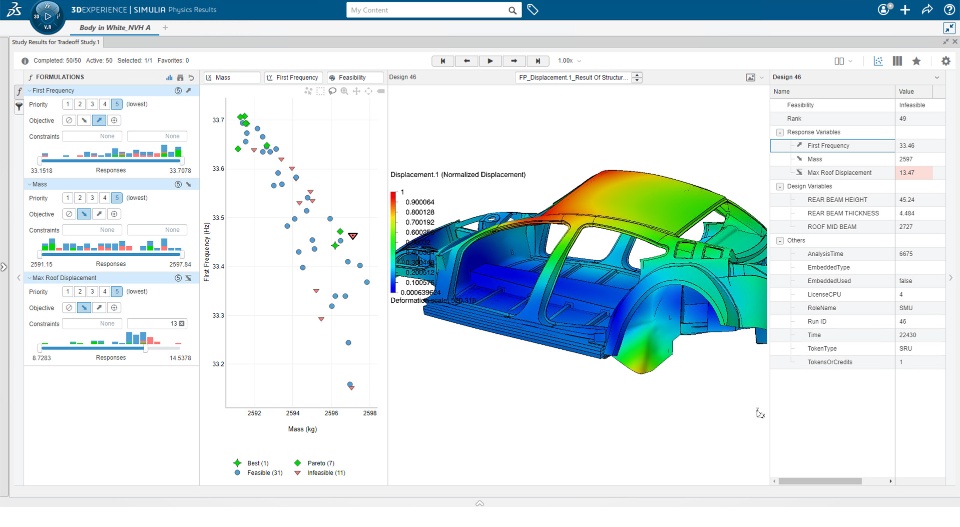Open the settings gear icon
Screen dimensions: 960x527
(946, 61)
